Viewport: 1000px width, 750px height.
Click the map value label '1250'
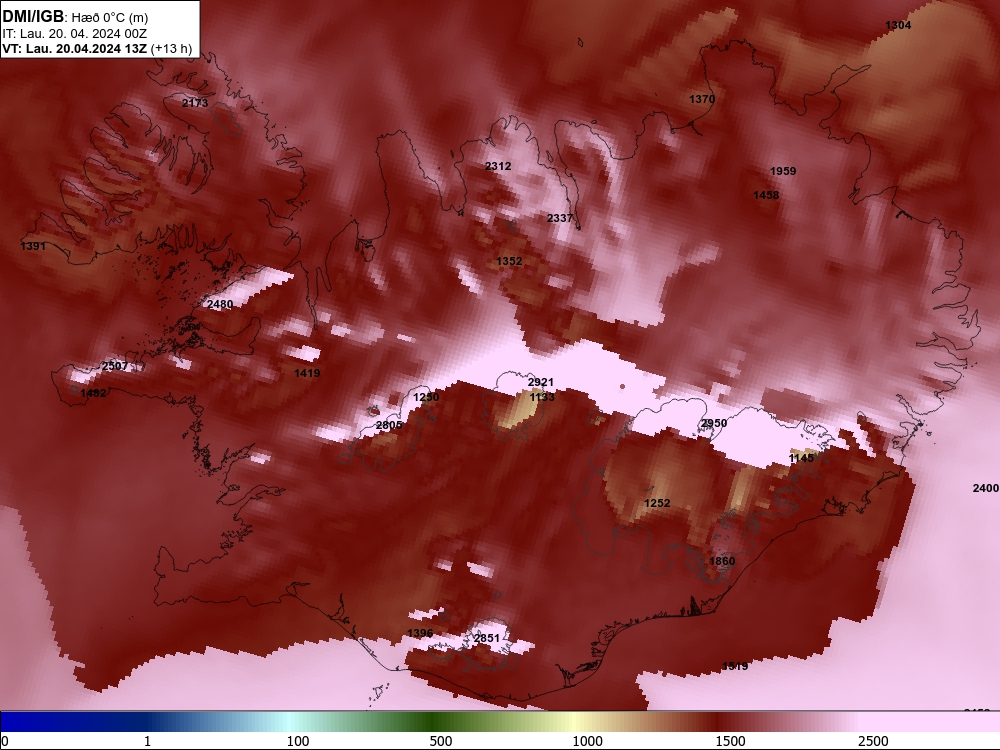click(426, 397)
